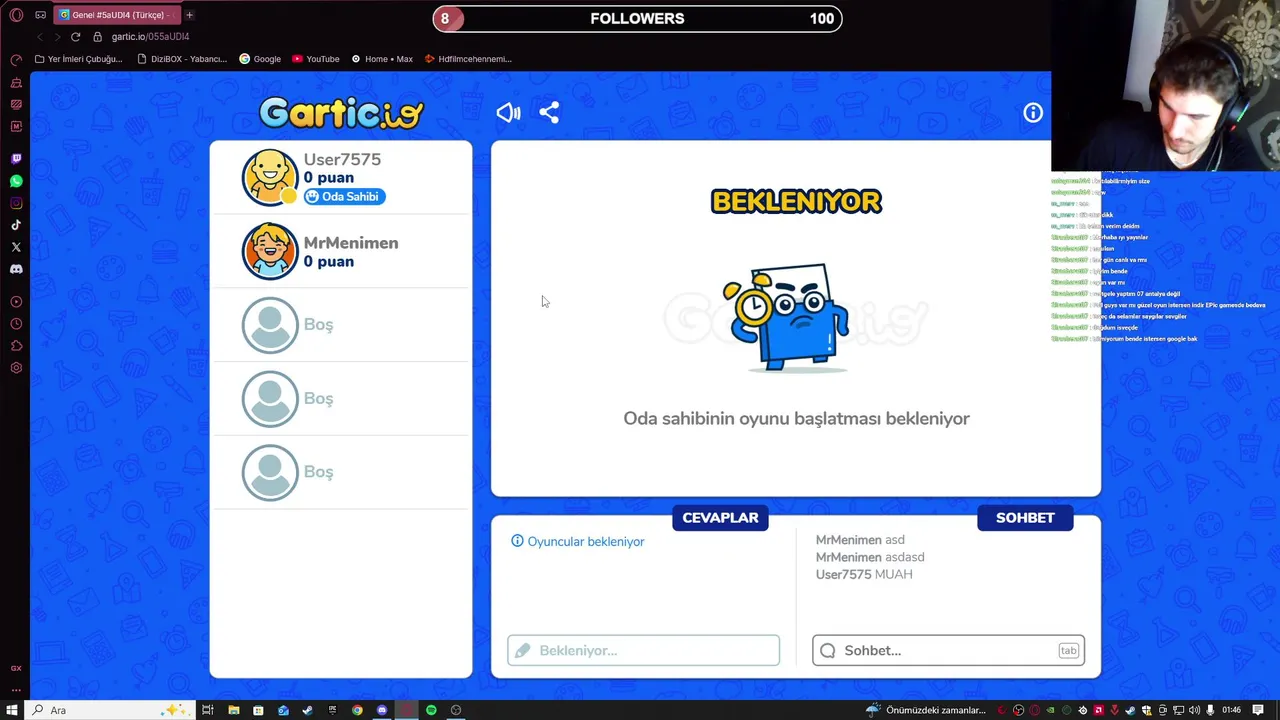Open File Explorer from taskbar

coord(233,710)
